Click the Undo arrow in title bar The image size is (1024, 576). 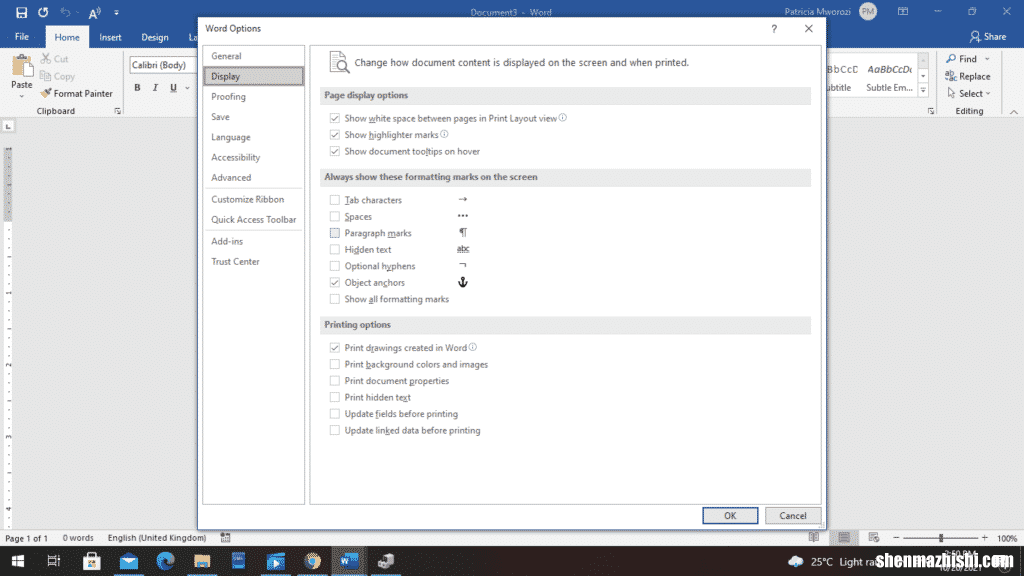(x=65, y=12)
